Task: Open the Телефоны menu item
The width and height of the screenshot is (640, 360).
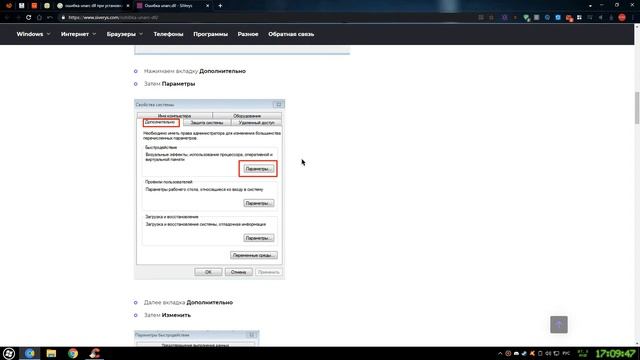Action: click(x=168, y=34)
